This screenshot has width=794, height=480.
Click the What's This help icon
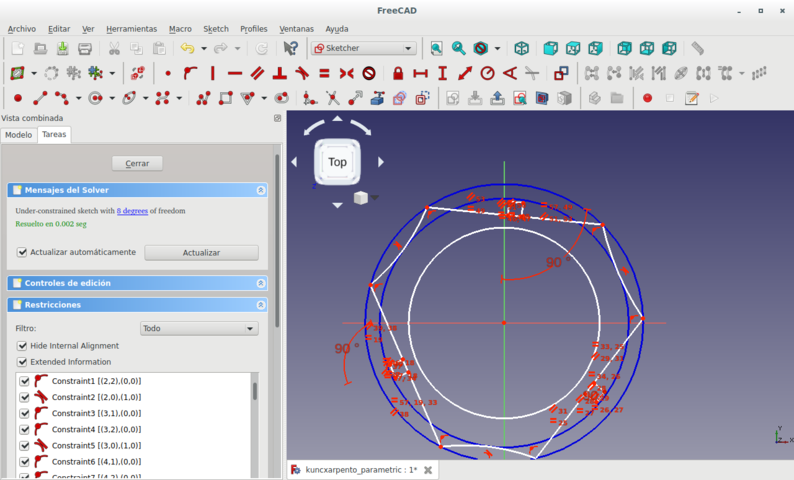tap(290, 48)
